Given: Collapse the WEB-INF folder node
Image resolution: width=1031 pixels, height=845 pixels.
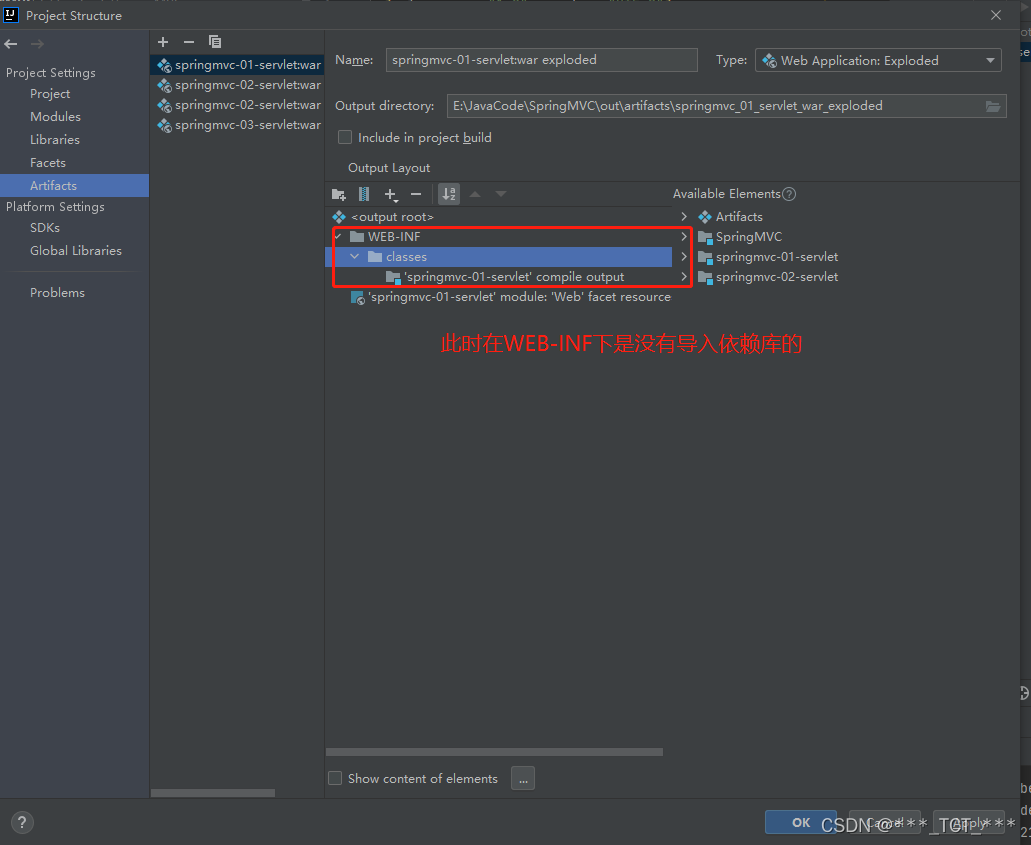Looking at the screenshot, I should coord(338,237).
